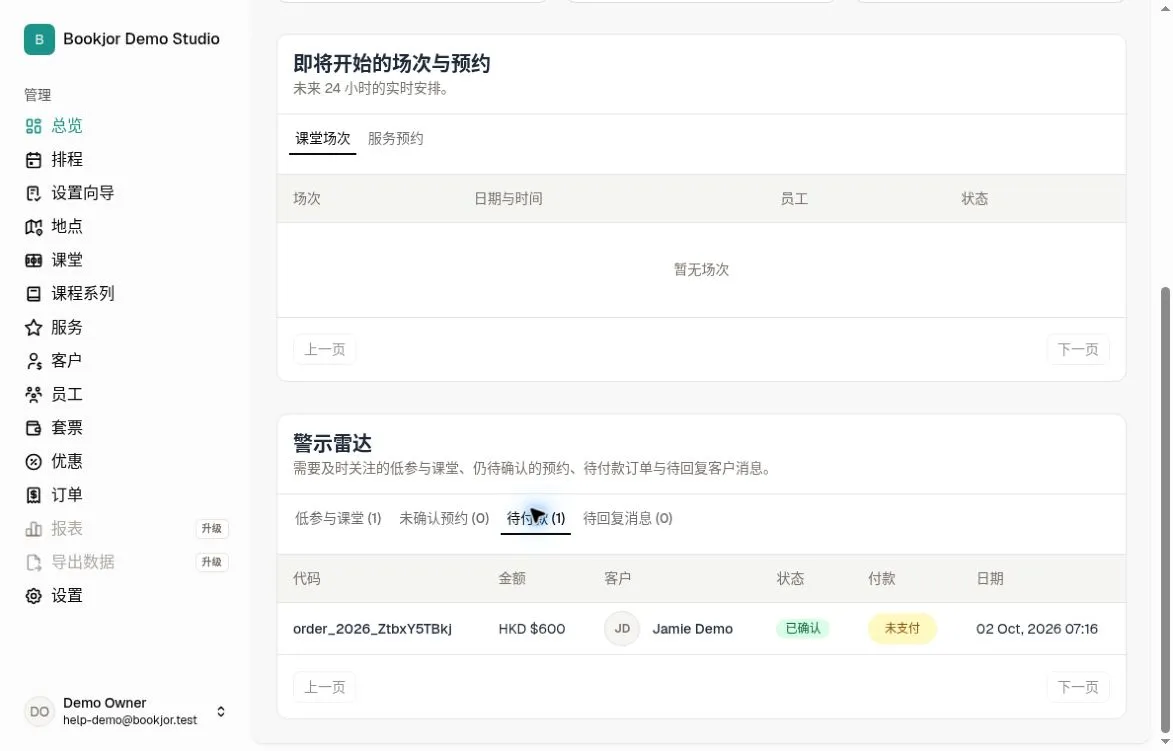
Task: Expand the Demo Owner account switcher chevrons
Action: coord(221,711)
